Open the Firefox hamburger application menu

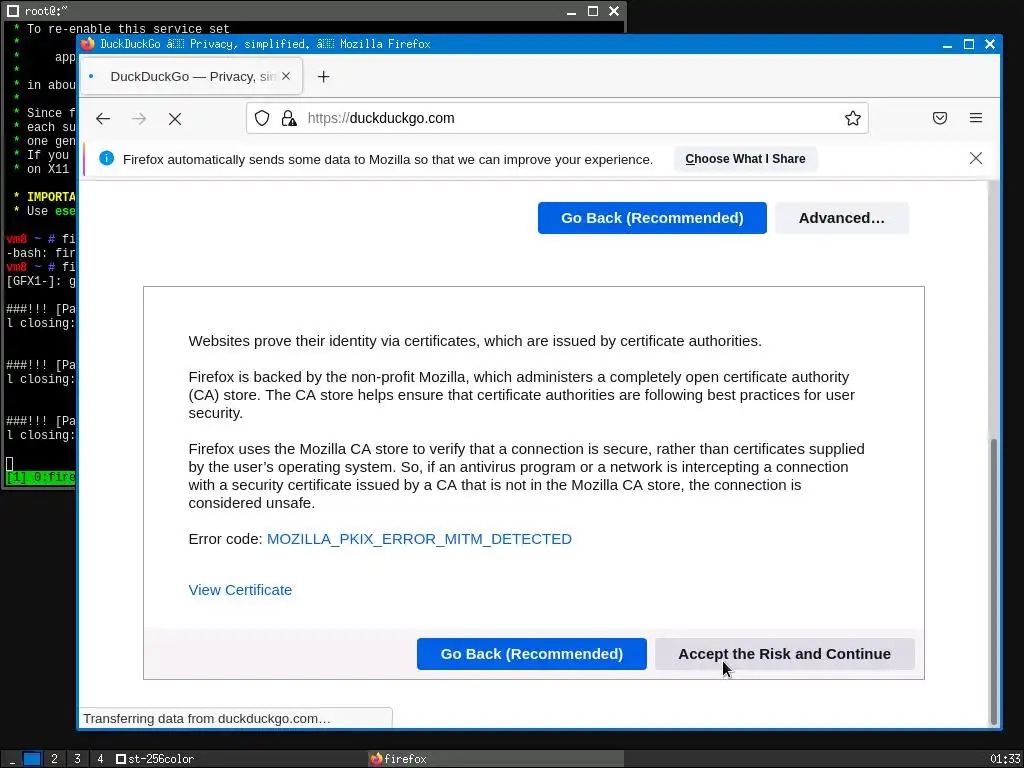coord(976,118)
